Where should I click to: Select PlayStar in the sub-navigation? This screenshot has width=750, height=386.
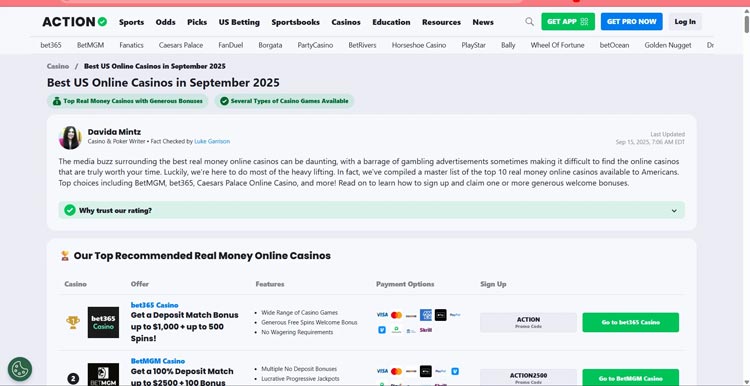point(474,45)
